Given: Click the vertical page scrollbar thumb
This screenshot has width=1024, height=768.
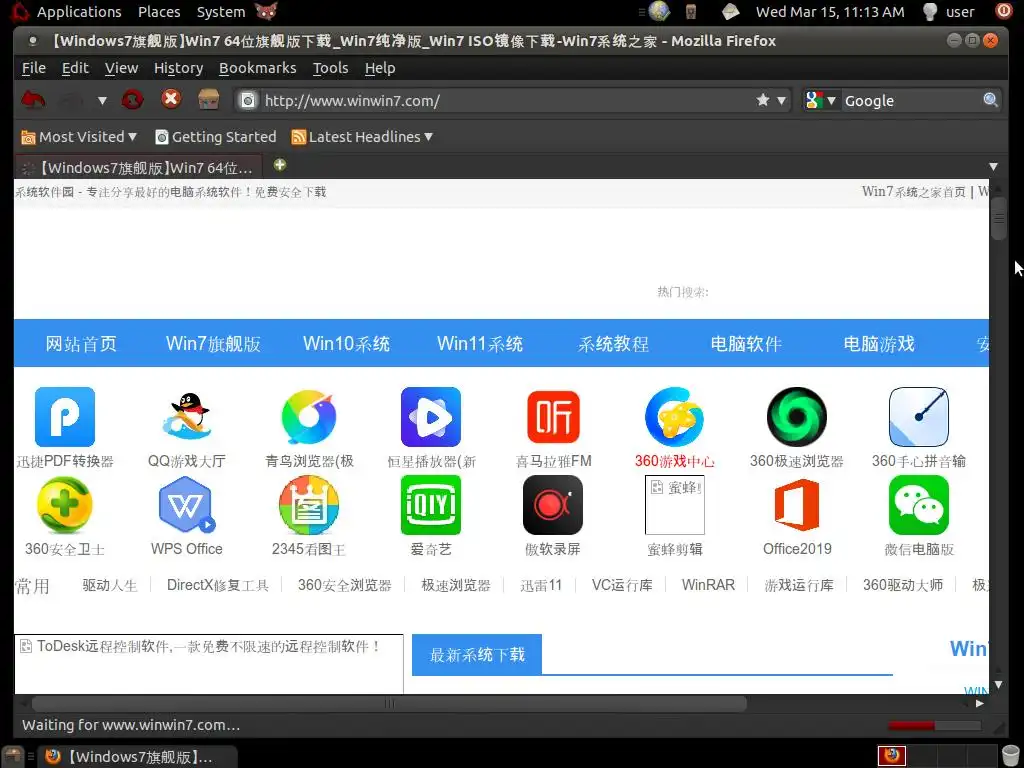Looking at the screenshot, I should (999, 219).
